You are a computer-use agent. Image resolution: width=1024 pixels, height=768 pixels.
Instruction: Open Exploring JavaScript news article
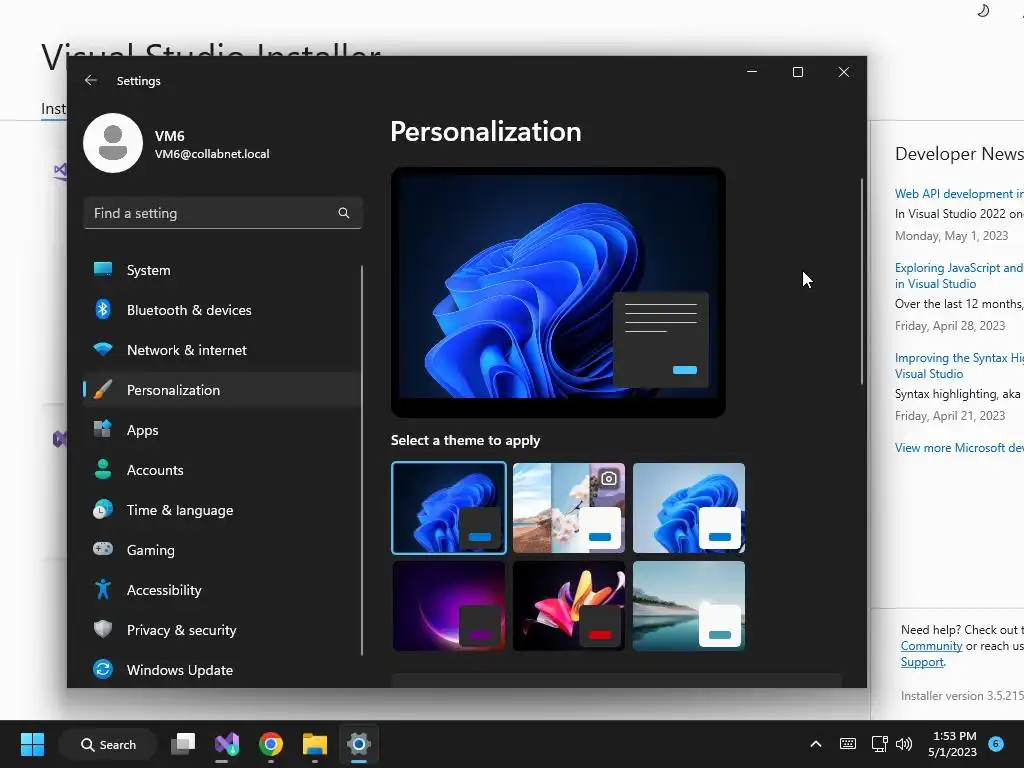(x=959, y=276)
